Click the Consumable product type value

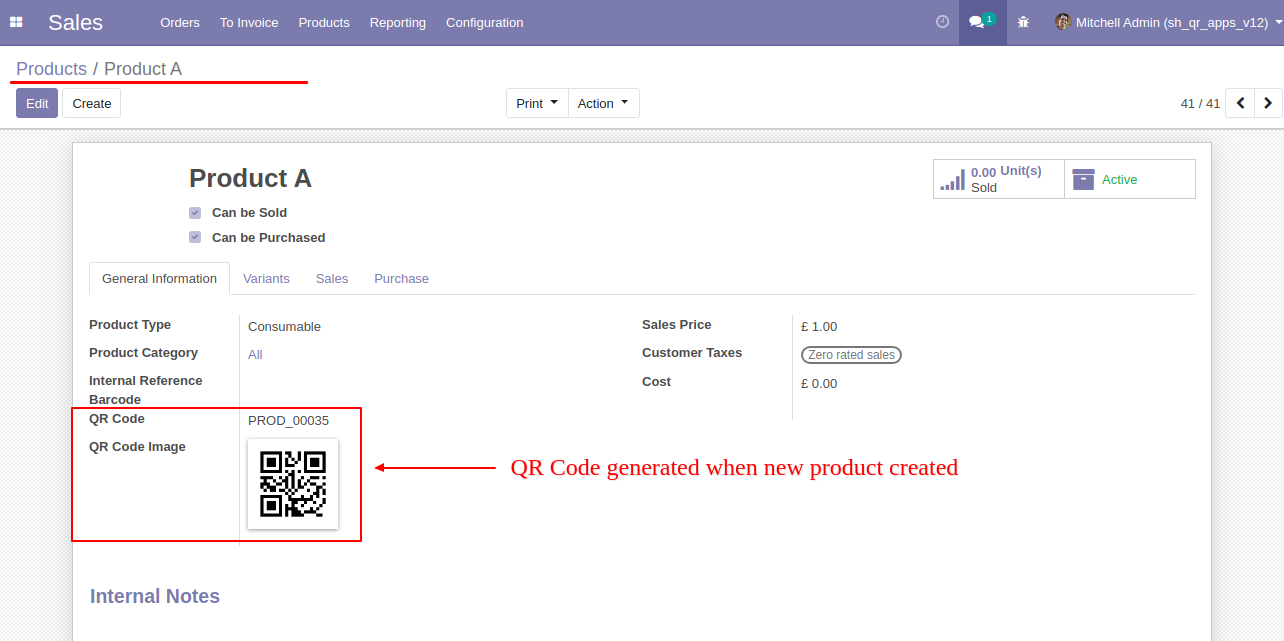[x=284, y=327]
